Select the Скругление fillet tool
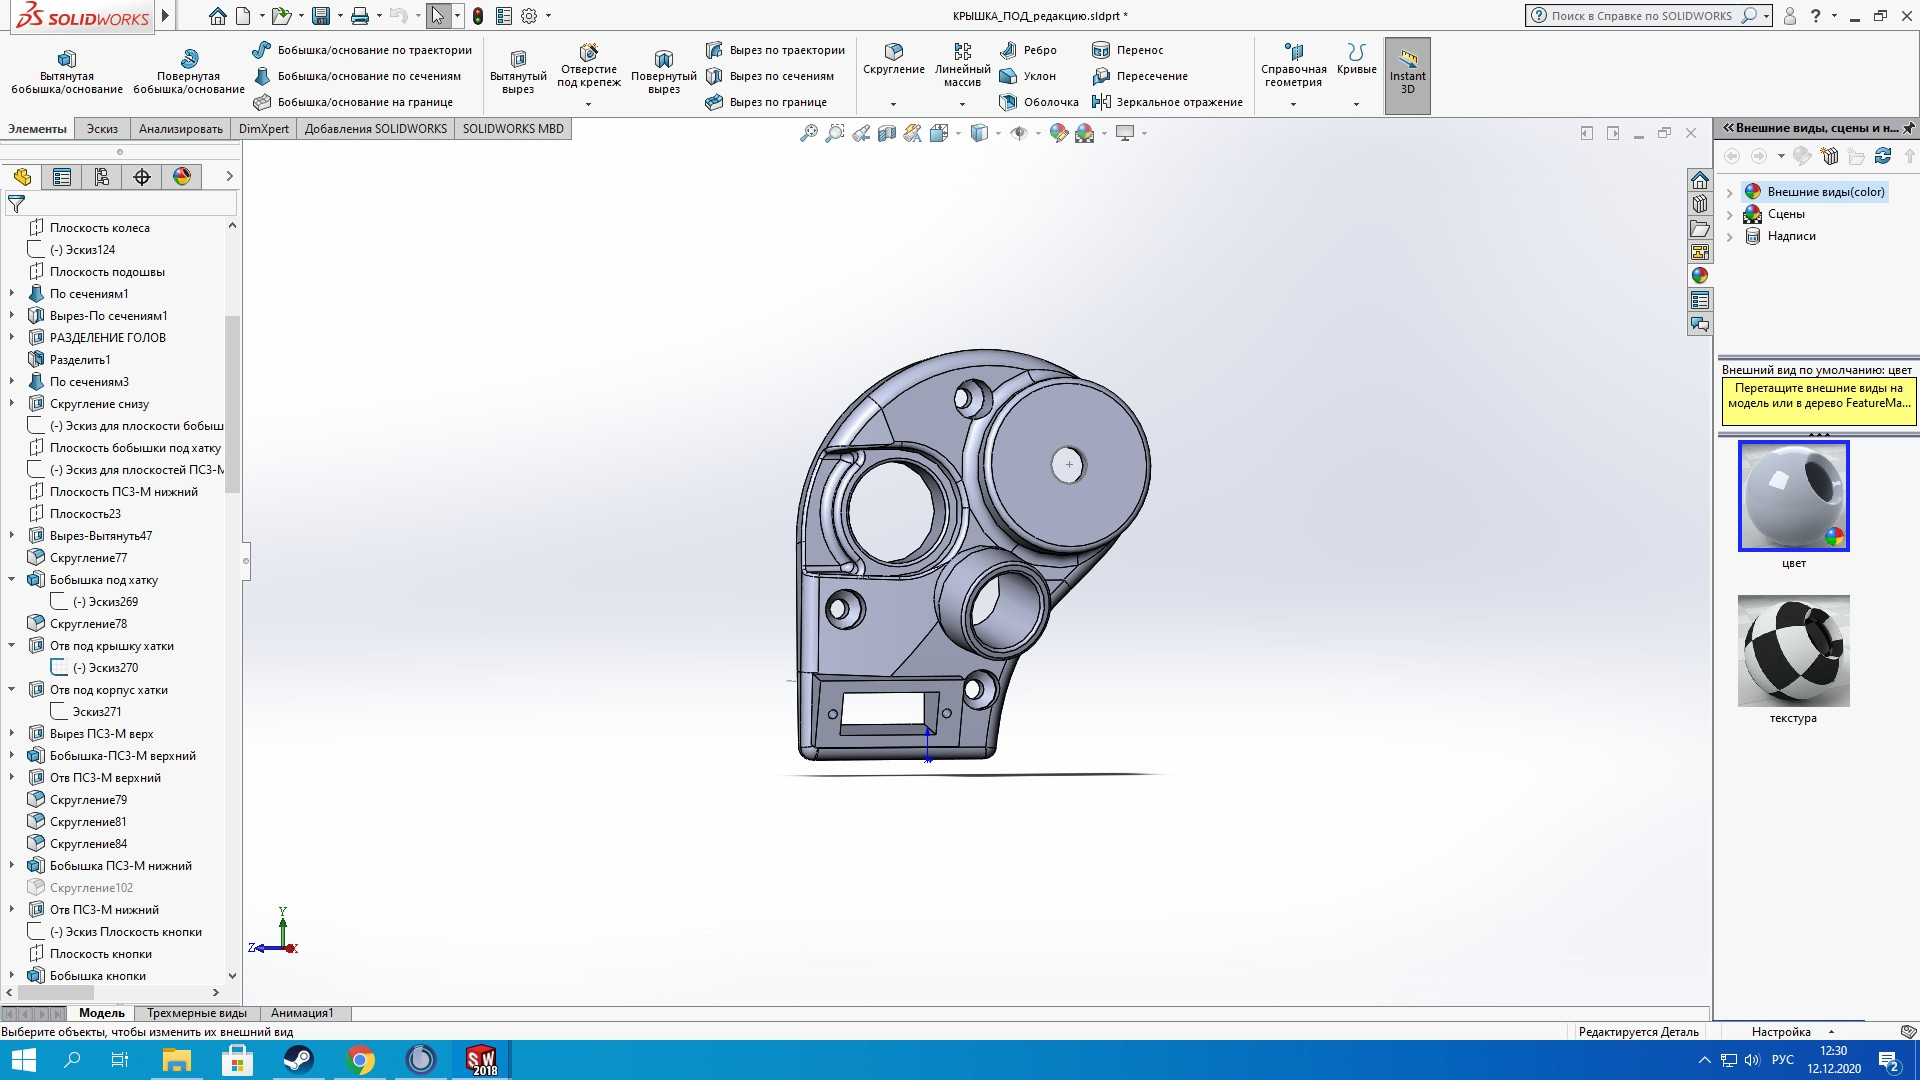The image size is (1920, 1080). [894, 59]
